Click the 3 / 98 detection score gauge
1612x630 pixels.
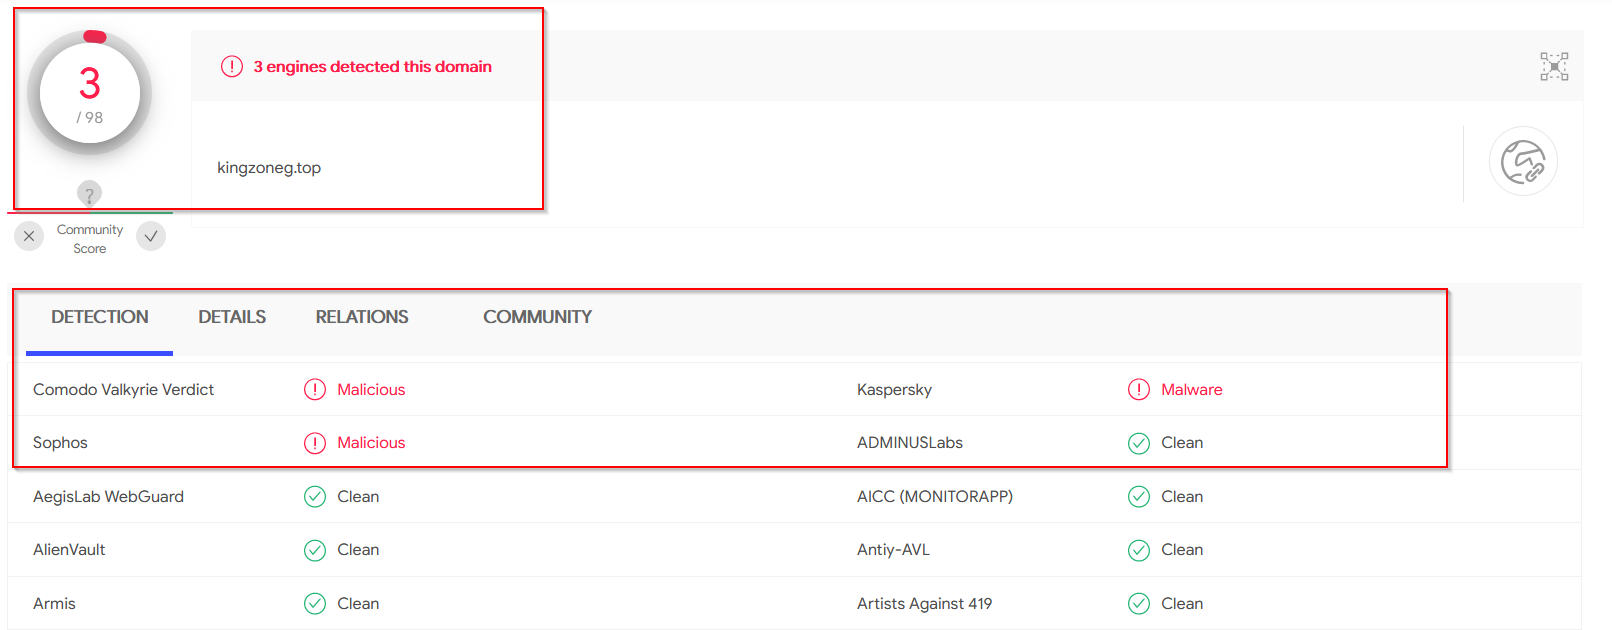coord(90,94)
